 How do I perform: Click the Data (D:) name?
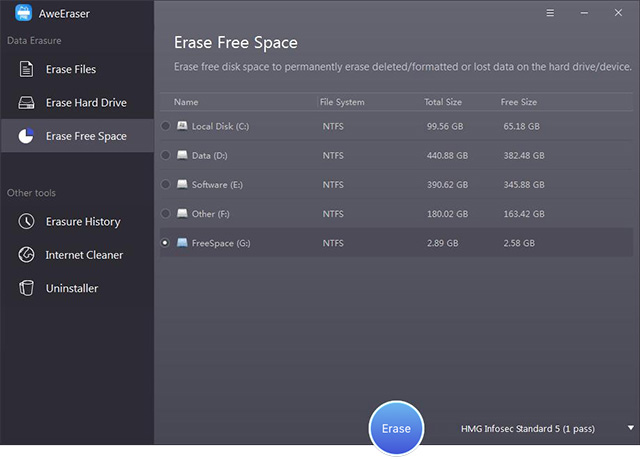point(209,155)
